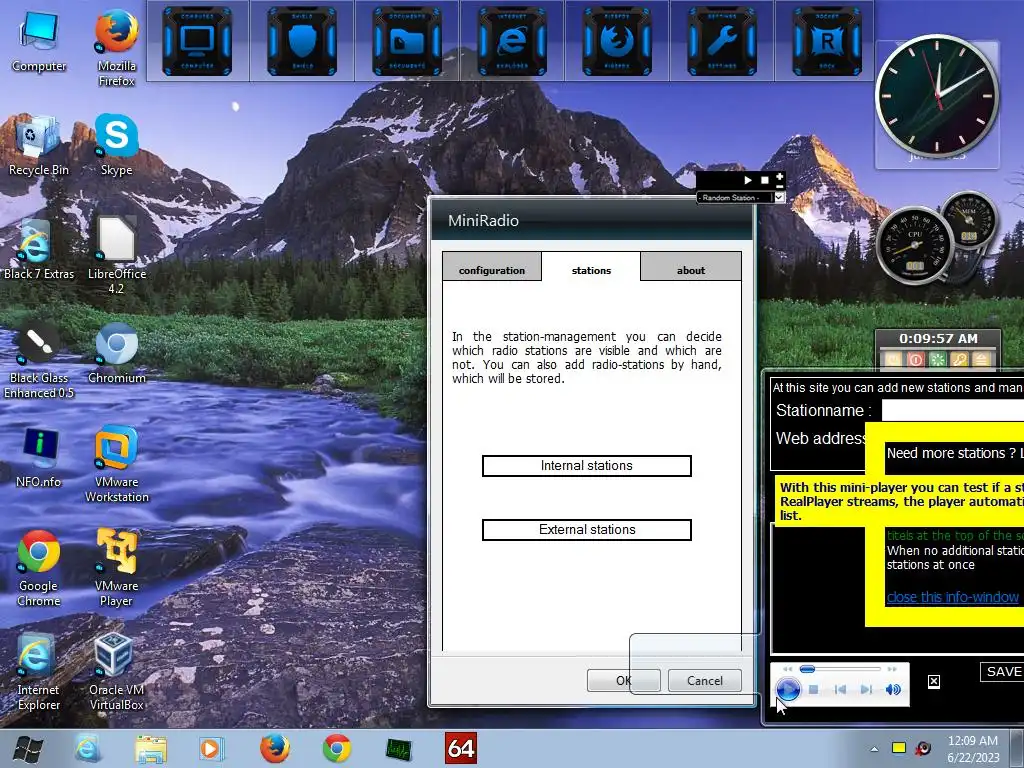Launch Skype from the desktop
Viewport: 1024px width, 768px height.
pyautogui.click(x=116, y=145)
